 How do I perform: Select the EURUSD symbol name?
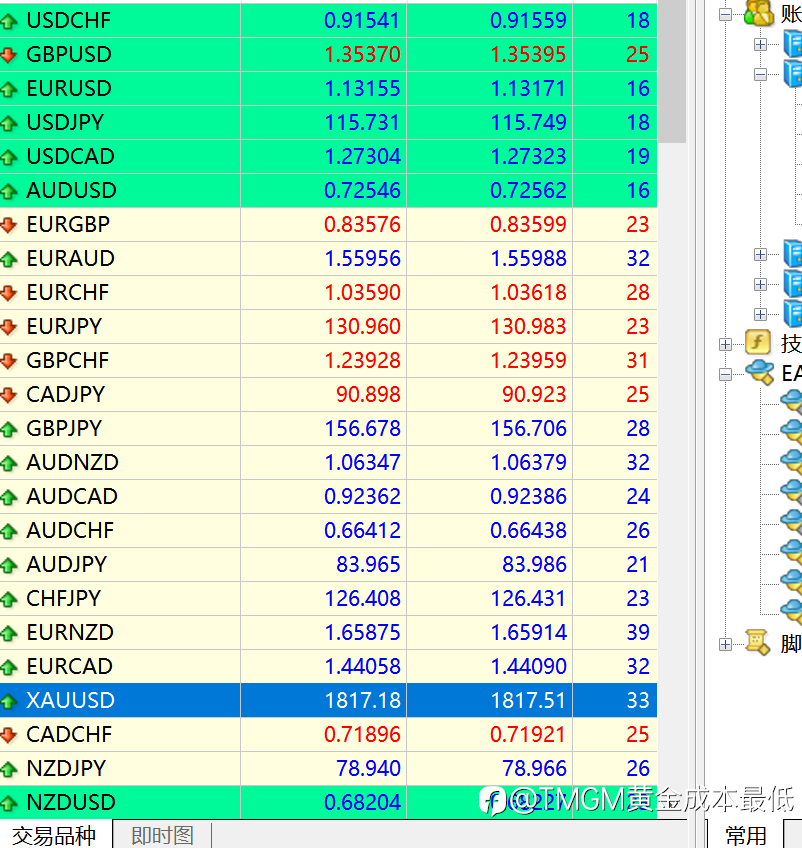[69, 89]
